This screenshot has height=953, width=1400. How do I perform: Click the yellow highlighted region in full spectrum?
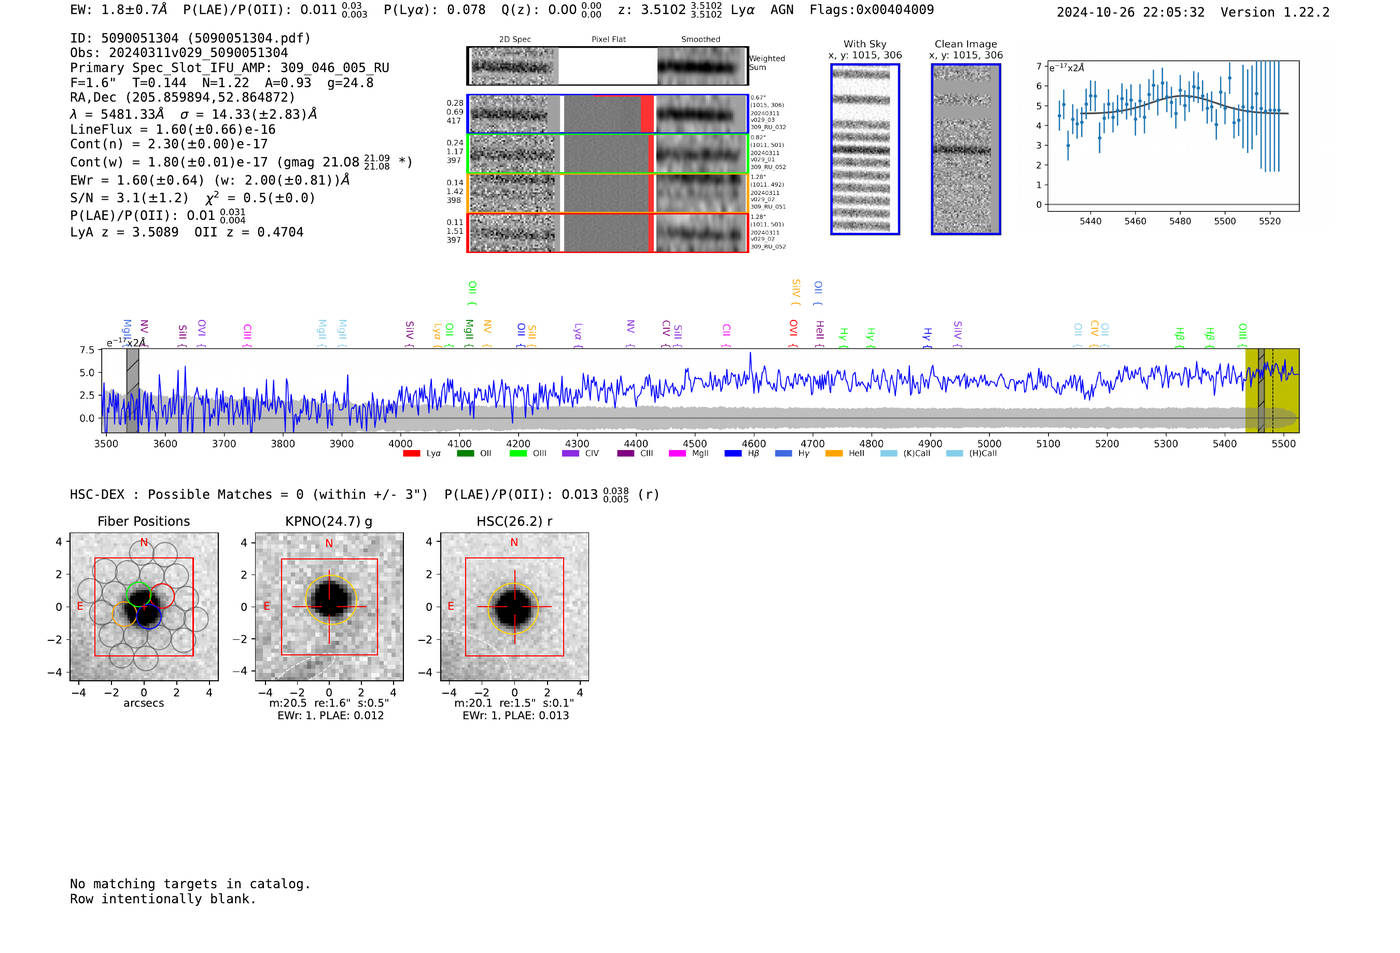1272,391
